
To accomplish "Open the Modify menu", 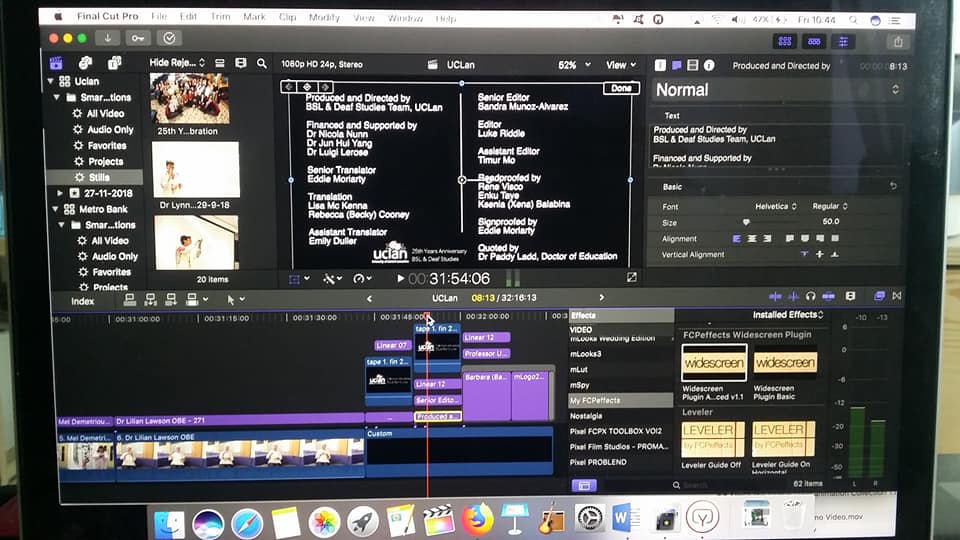I will point(324,17).
